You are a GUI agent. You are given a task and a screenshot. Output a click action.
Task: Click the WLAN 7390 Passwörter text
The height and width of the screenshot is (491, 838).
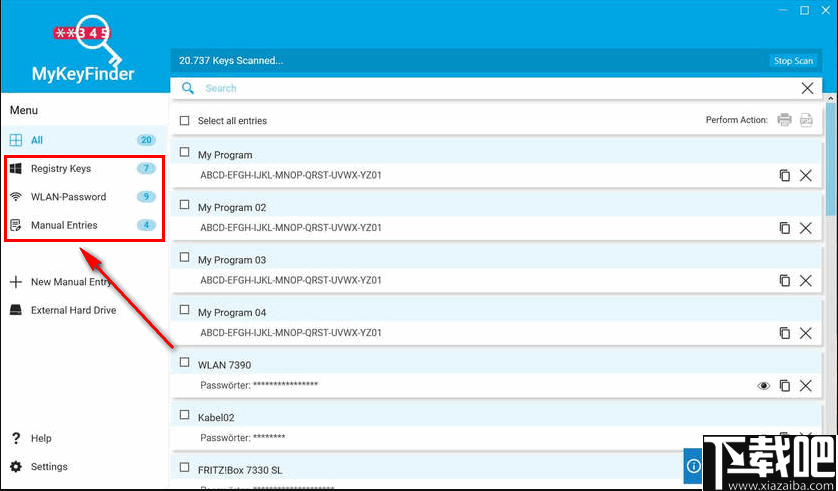(x=259, y=385)
